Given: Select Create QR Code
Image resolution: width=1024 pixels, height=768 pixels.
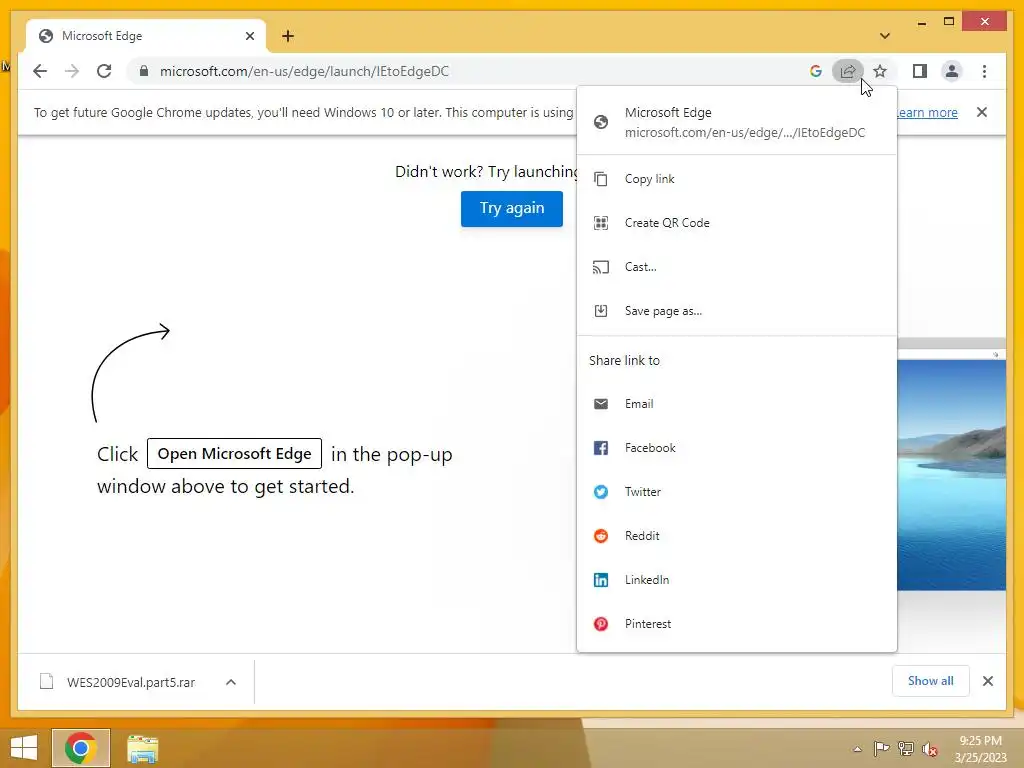Looking at the screenshot, I should click(737, 223).
